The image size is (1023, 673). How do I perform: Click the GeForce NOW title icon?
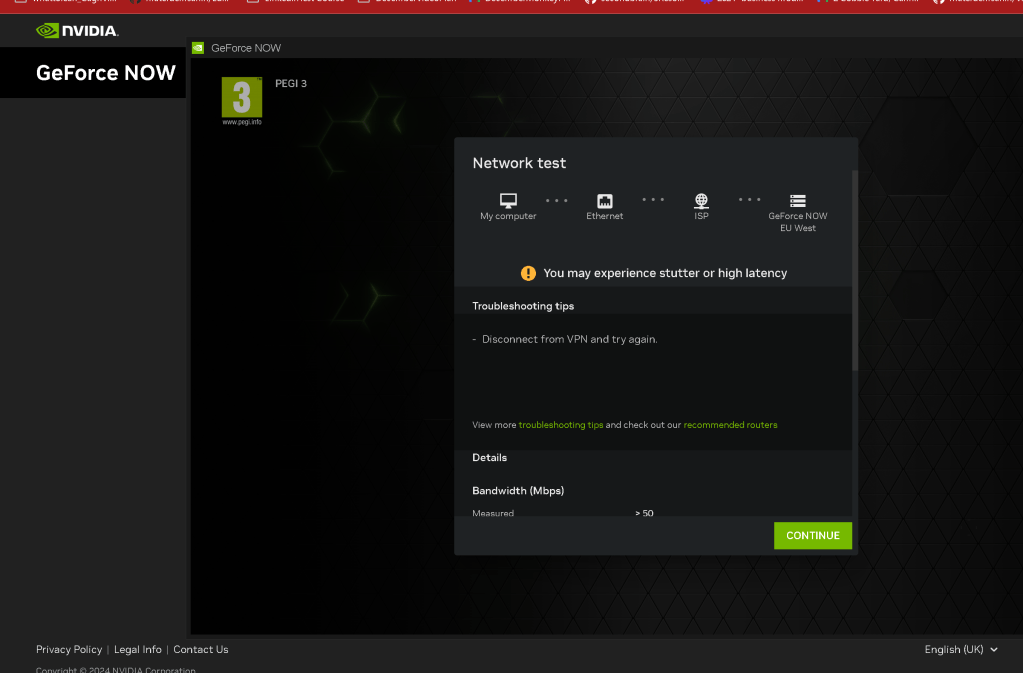[198, 48]
